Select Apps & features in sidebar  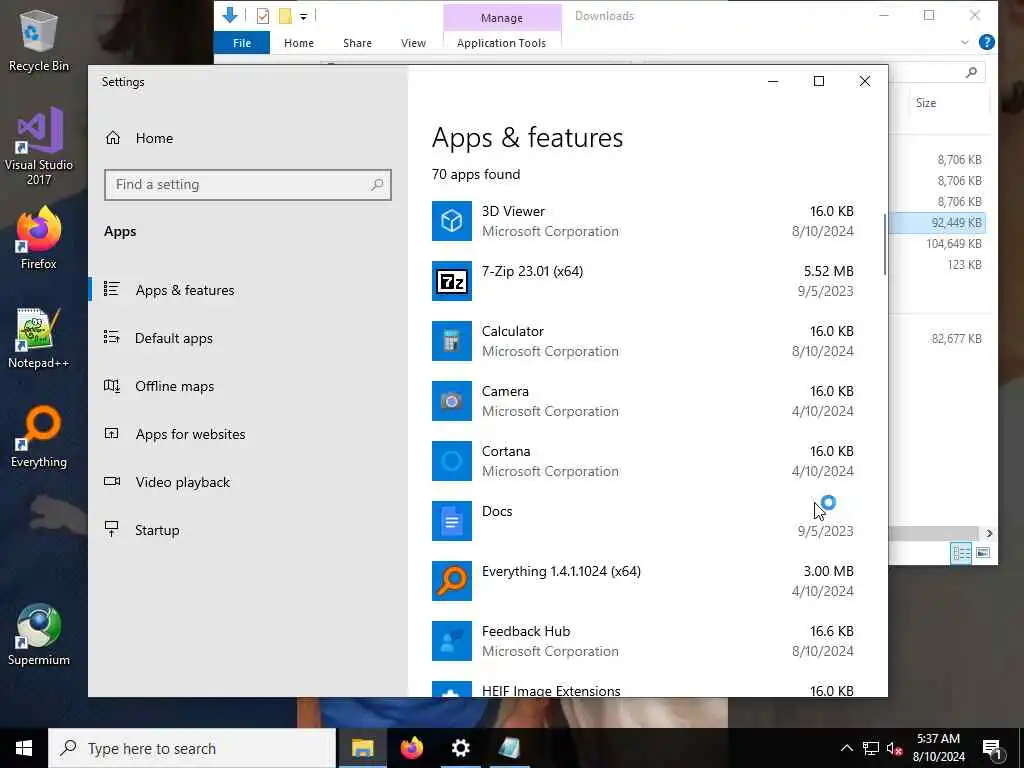pos(248,290)
